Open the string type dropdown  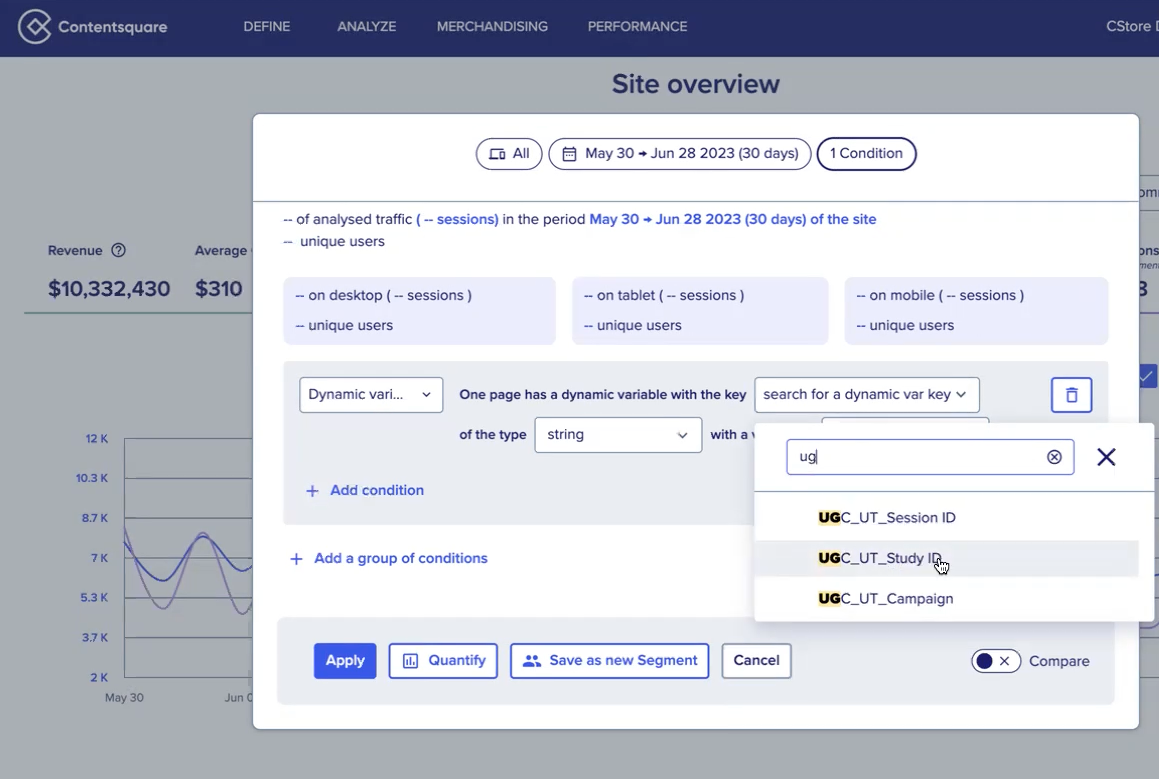[x=617, y=435]
